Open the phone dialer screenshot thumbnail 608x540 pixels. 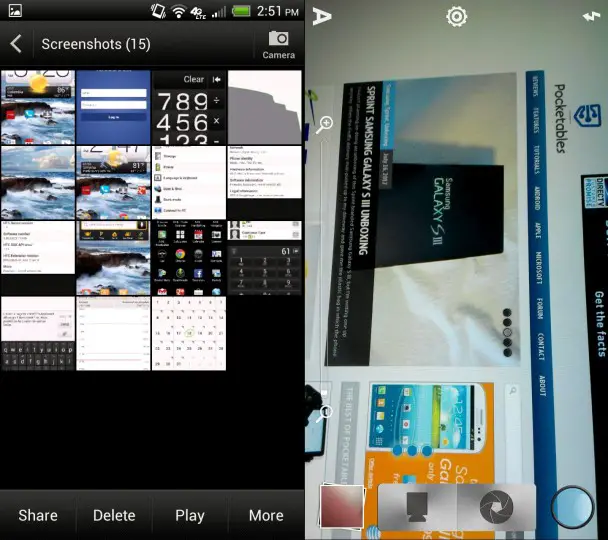pyautogui.click(x=264, y=258)
